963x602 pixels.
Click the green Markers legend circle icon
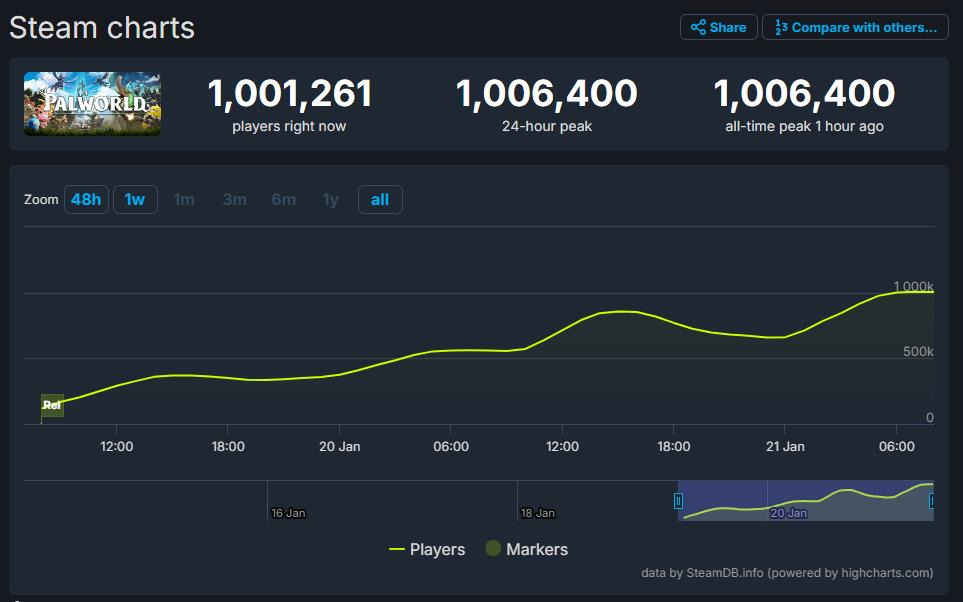coord(492,549)
